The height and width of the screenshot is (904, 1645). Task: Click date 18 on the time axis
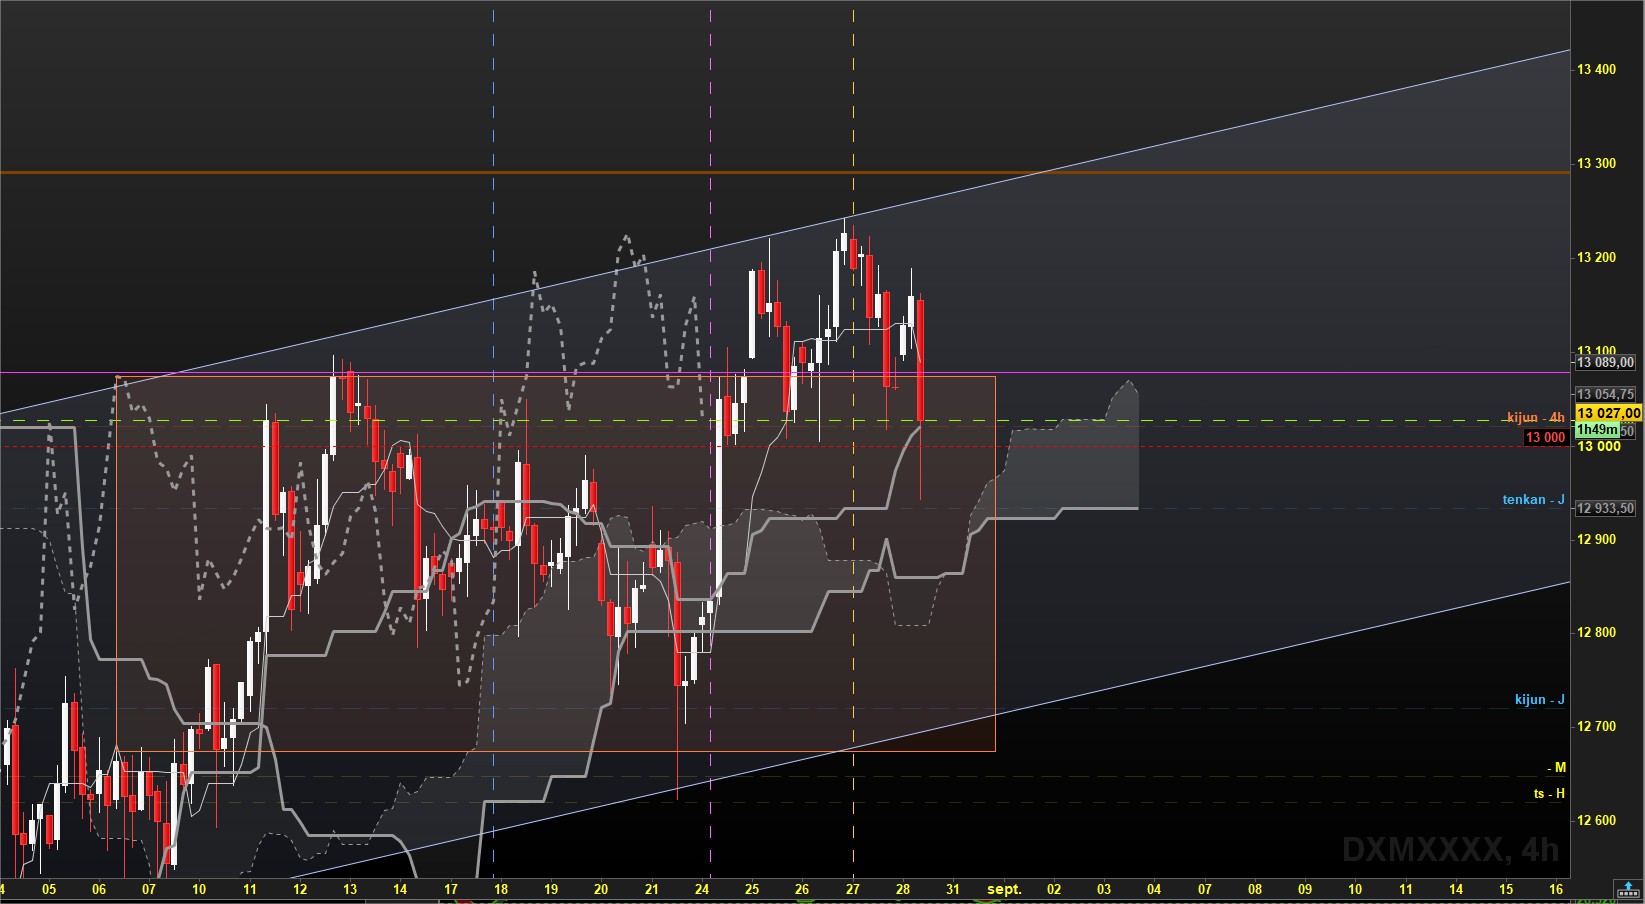(x=501, y=889)
